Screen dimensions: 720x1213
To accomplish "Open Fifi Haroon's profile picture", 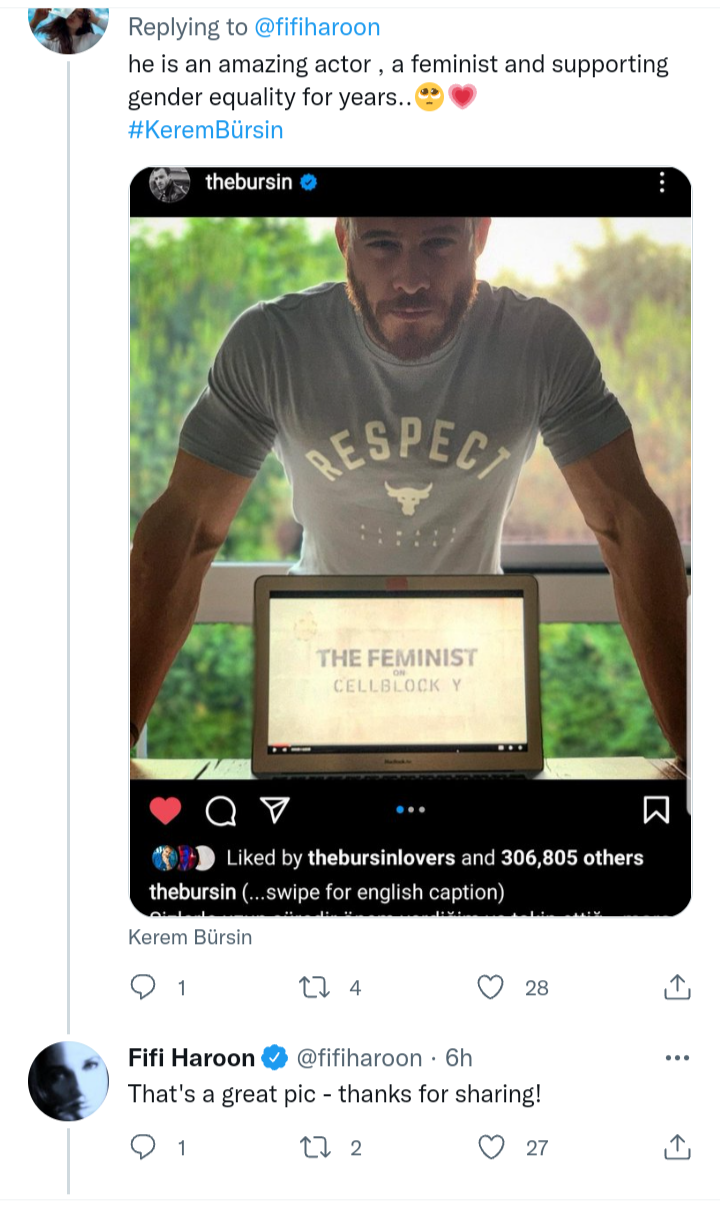I will (x=68, y=1081).
